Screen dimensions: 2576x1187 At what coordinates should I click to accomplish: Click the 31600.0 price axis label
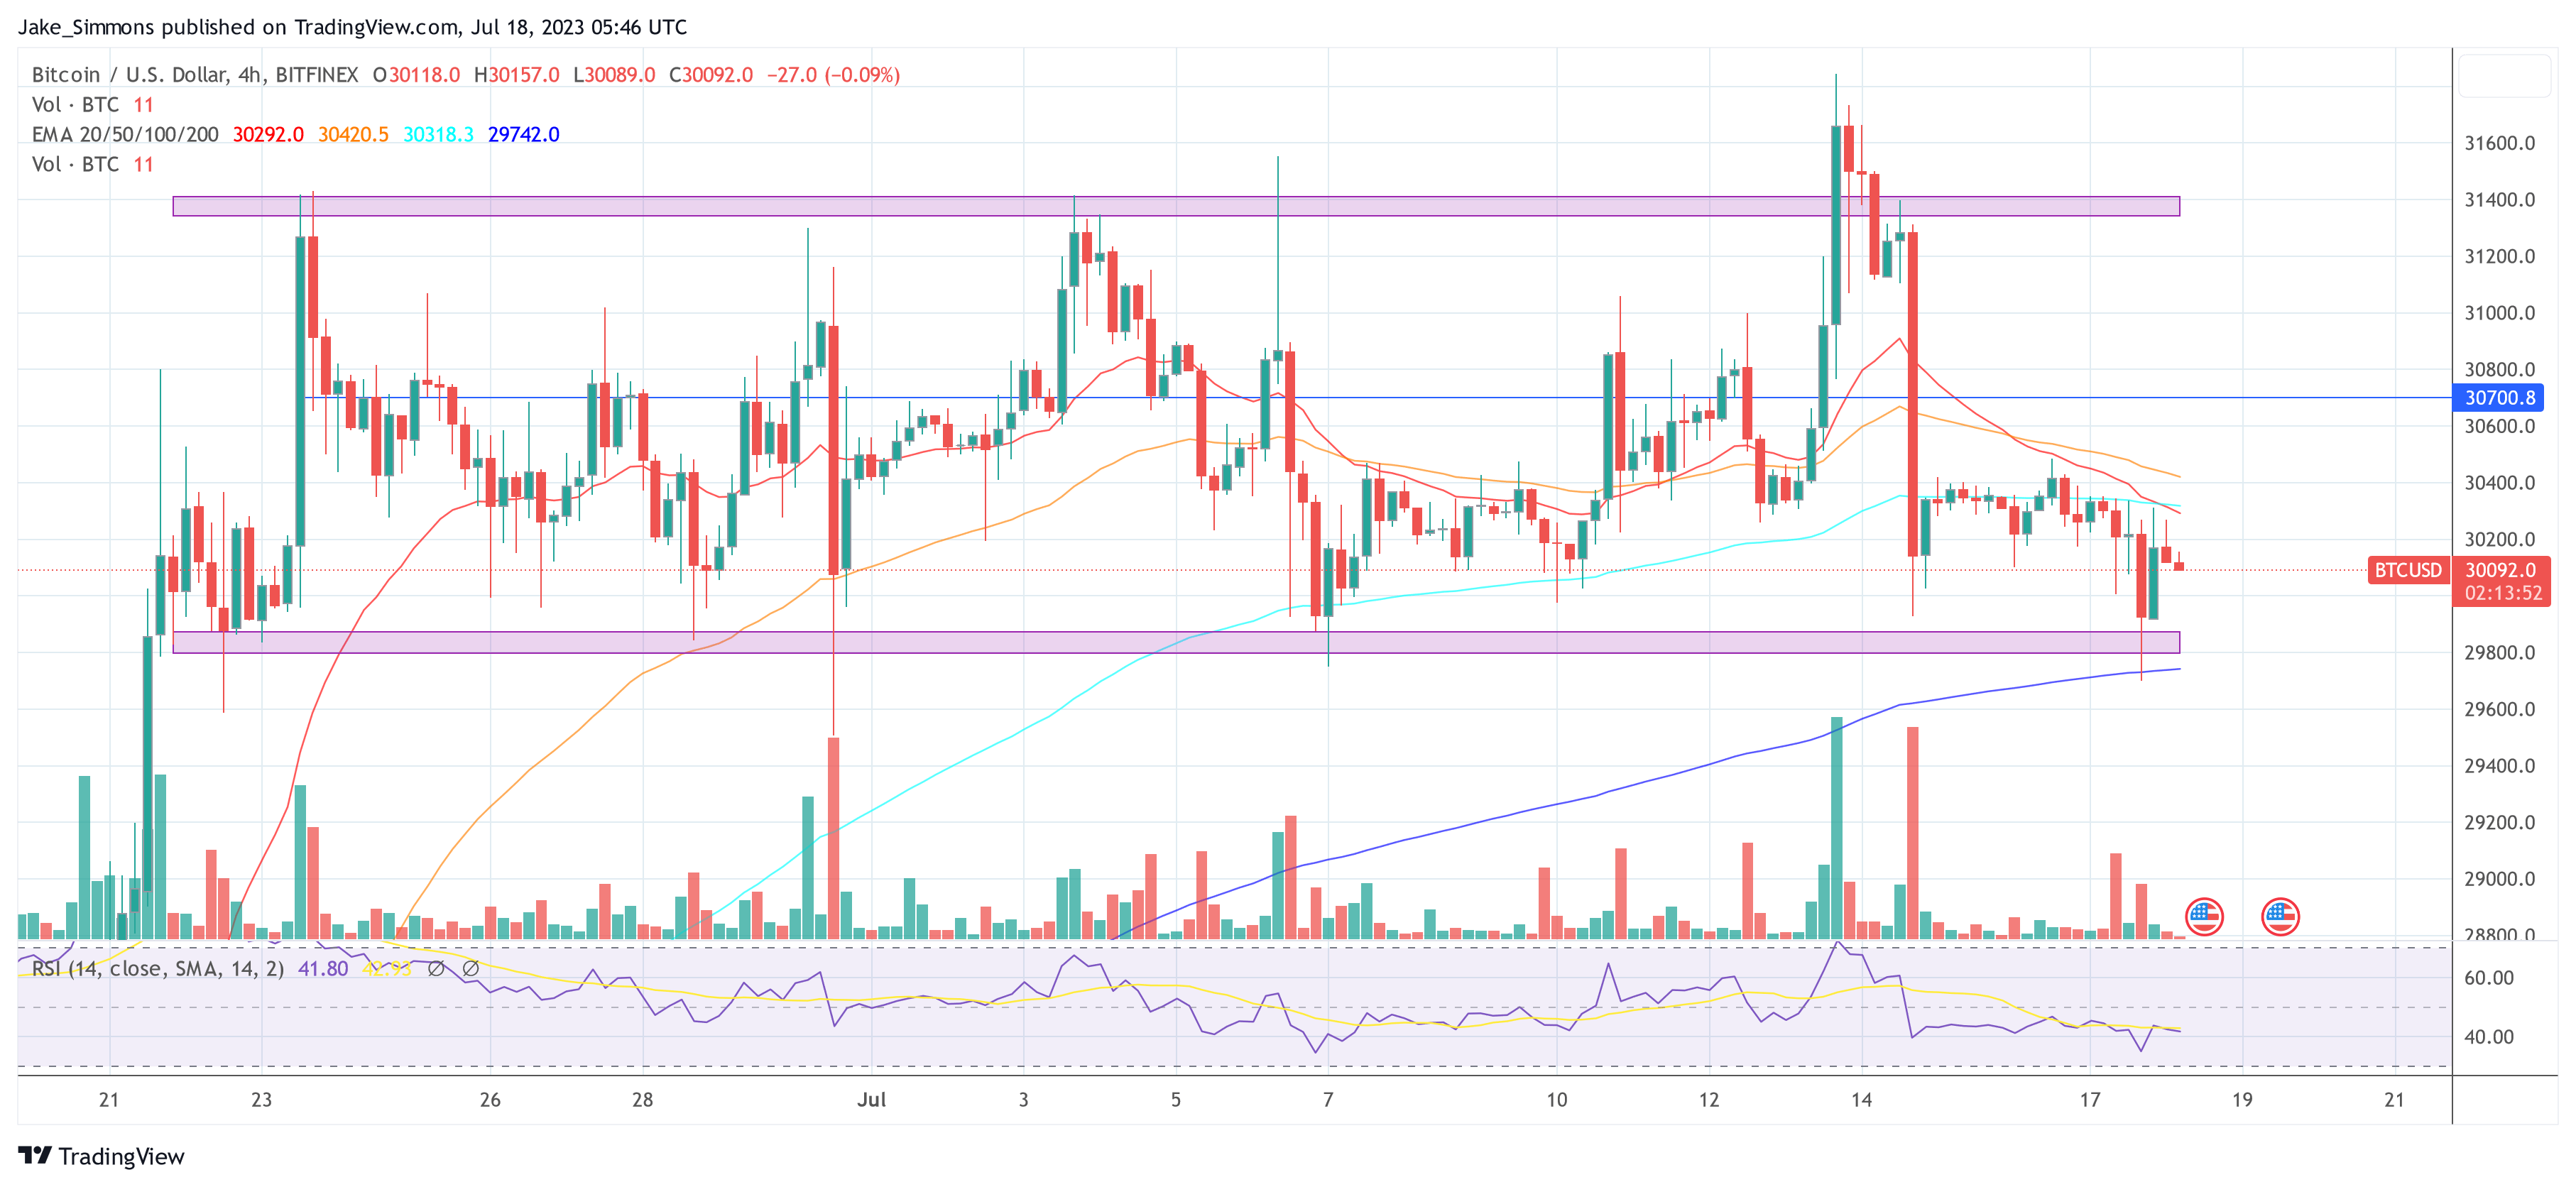pyautogui.click(x=2499, y=143)
